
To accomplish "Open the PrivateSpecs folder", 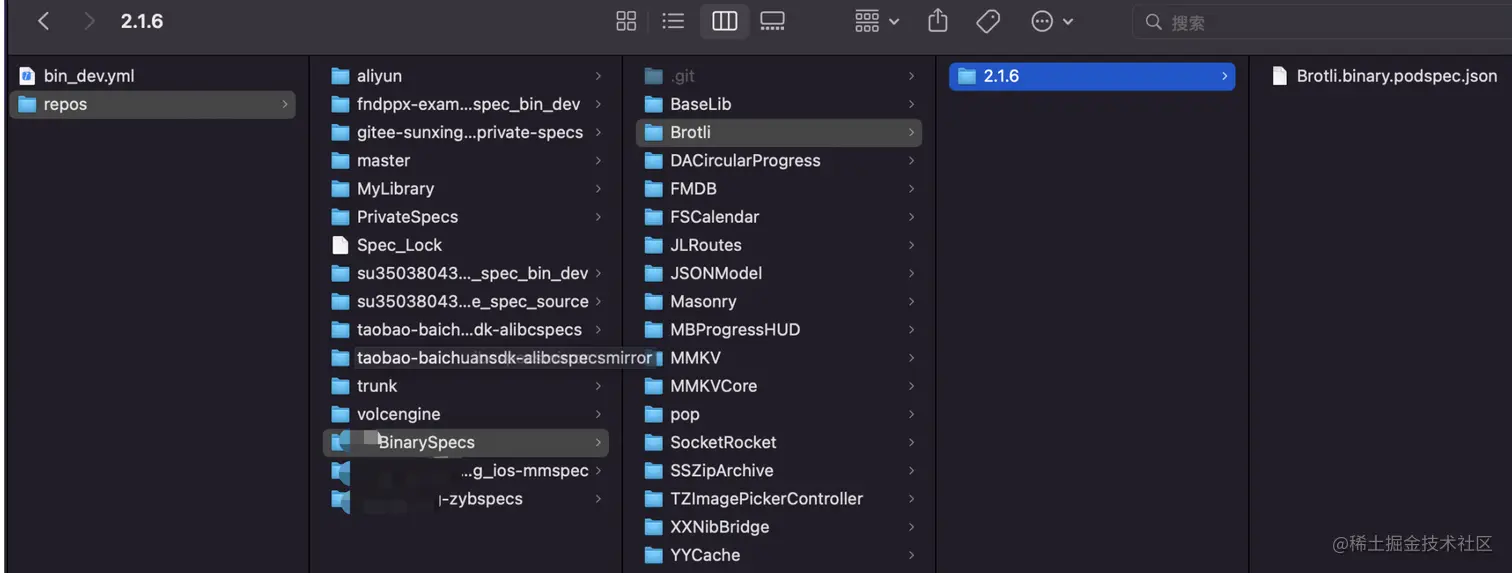I will [466, 217].
